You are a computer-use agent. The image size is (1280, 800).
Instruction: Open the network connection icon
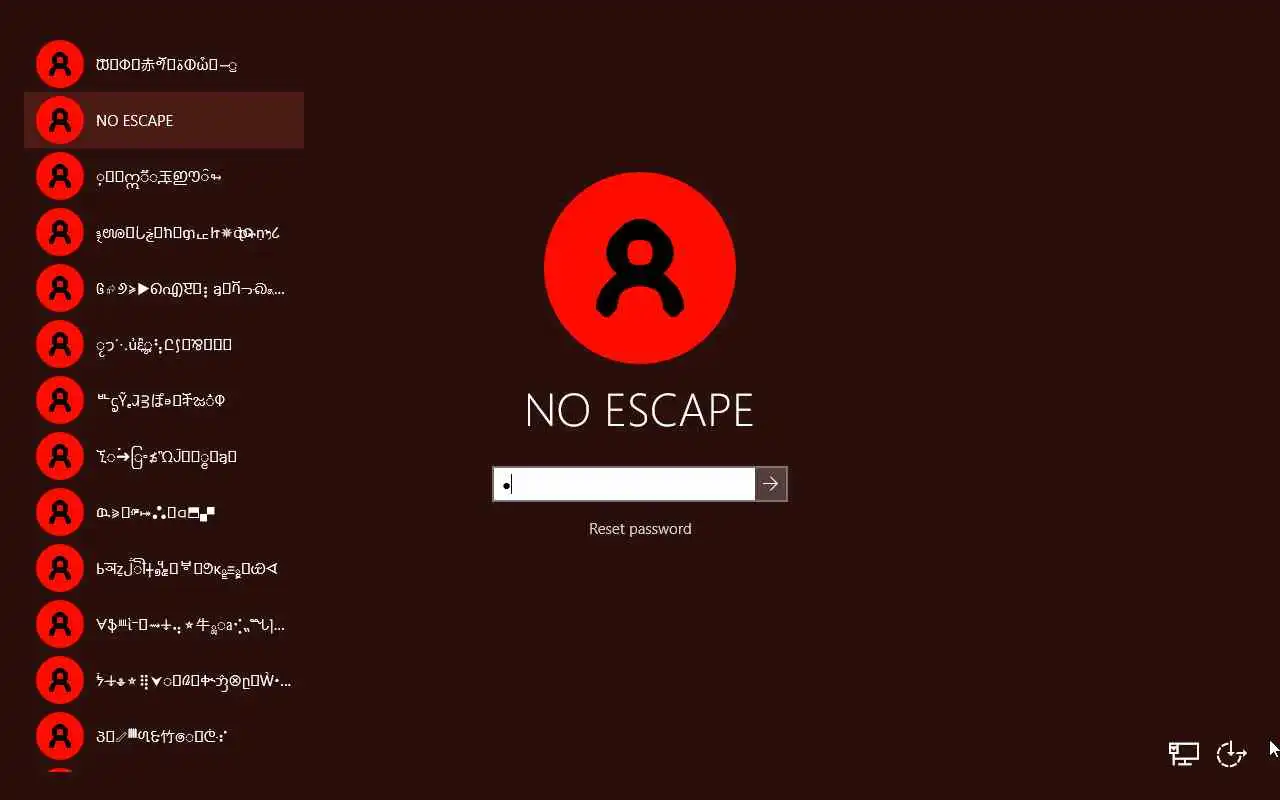[1184, 753]
